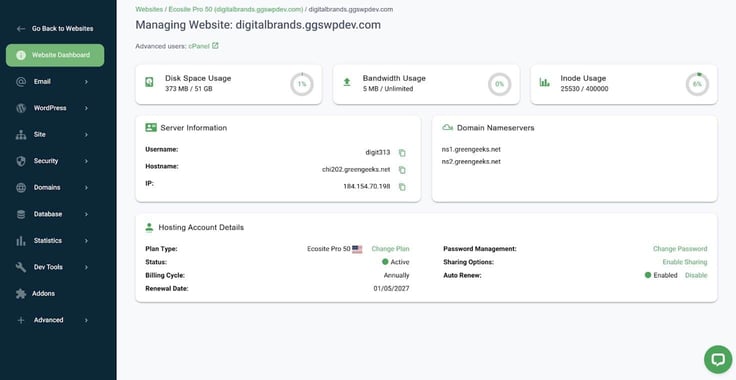The width and height of the screenshot is (736, 380).
Task: Click the Ecosite Pro 50 breadcrumb link
Action: pos(236,9)
